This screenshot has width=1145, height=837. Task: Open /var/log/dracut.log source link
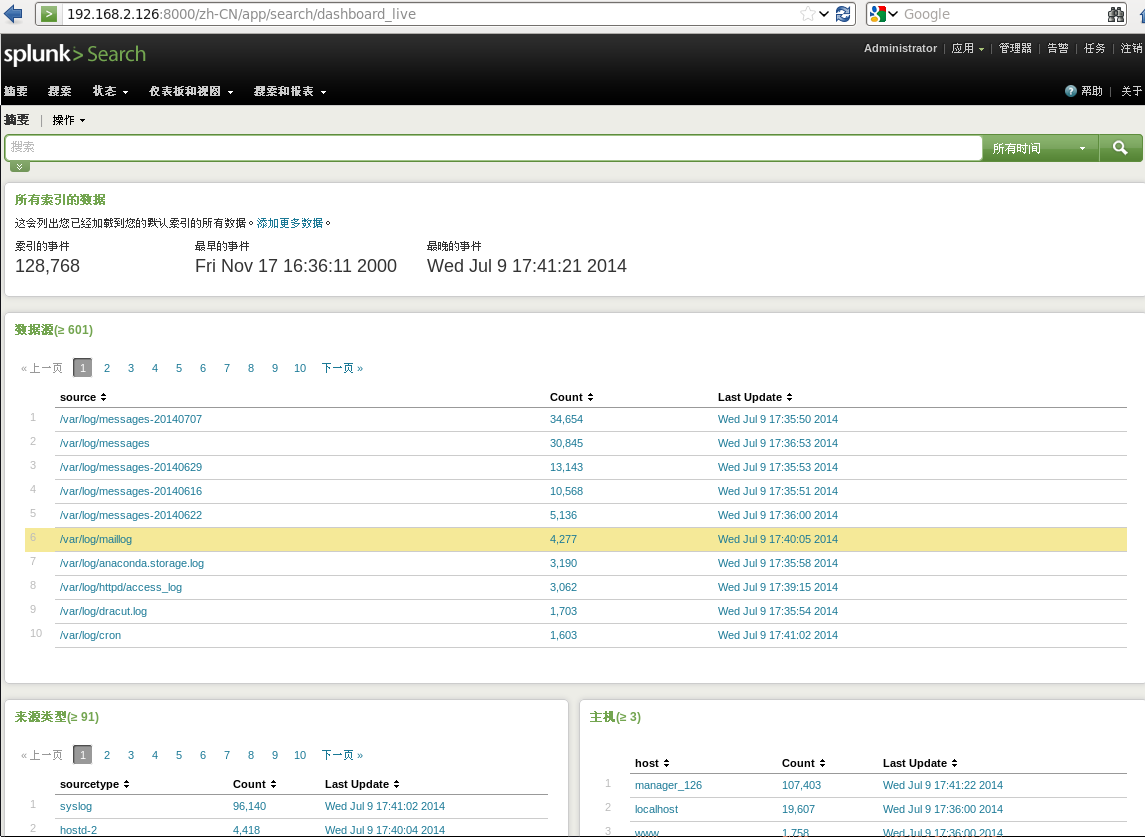[x=103, y=611]
